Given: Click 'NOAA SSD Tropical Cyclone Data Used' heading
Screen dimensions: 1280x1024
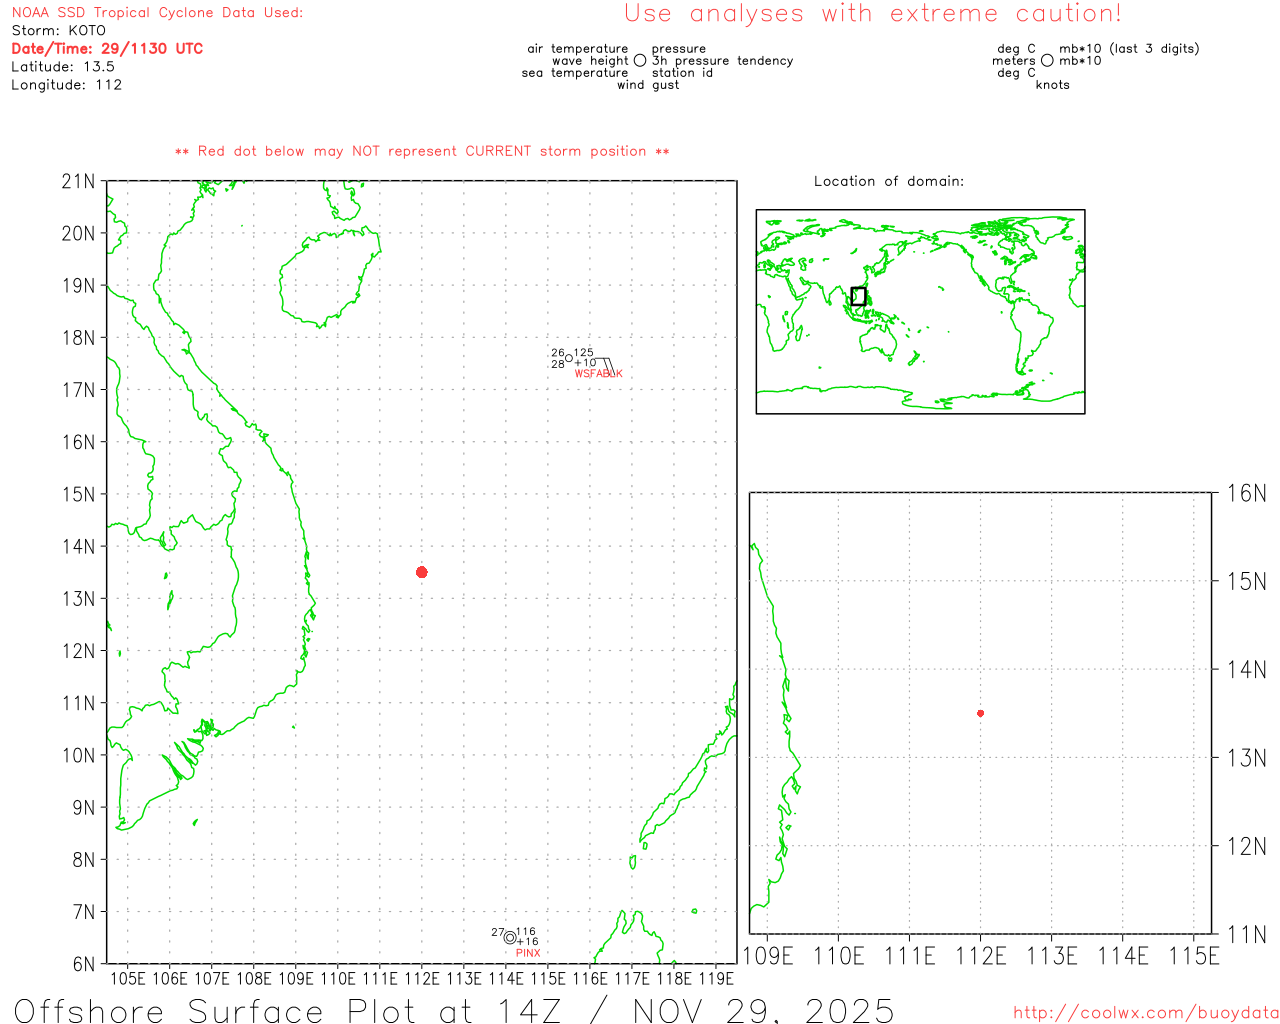Looking at the screenshot, I should (157, 13).
